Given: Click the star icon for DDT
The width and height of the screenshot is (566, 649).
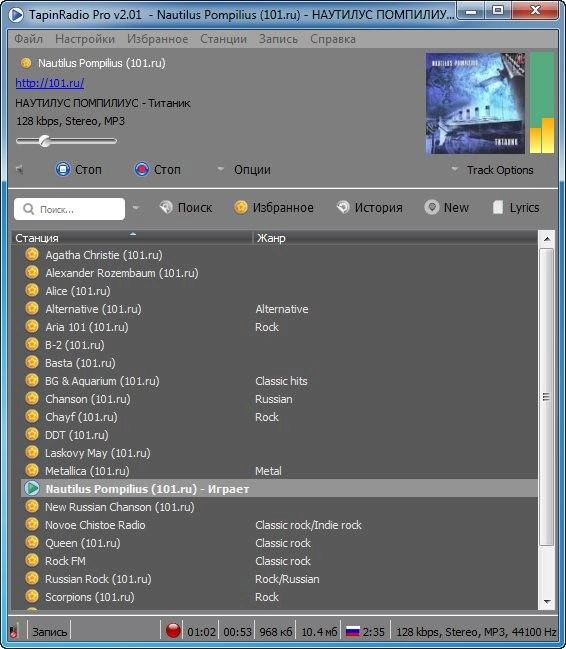Looking at the screenshot, I should coord(32,434).
